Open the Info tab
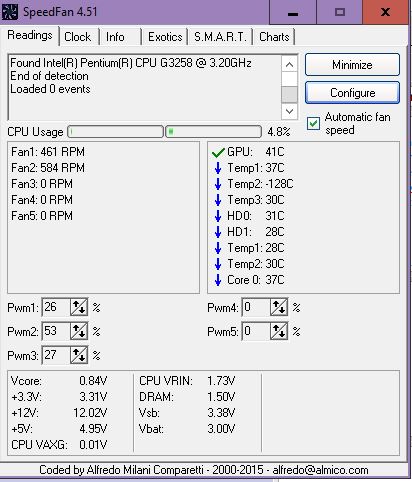 pyautogui.click(x=115, y=37)
